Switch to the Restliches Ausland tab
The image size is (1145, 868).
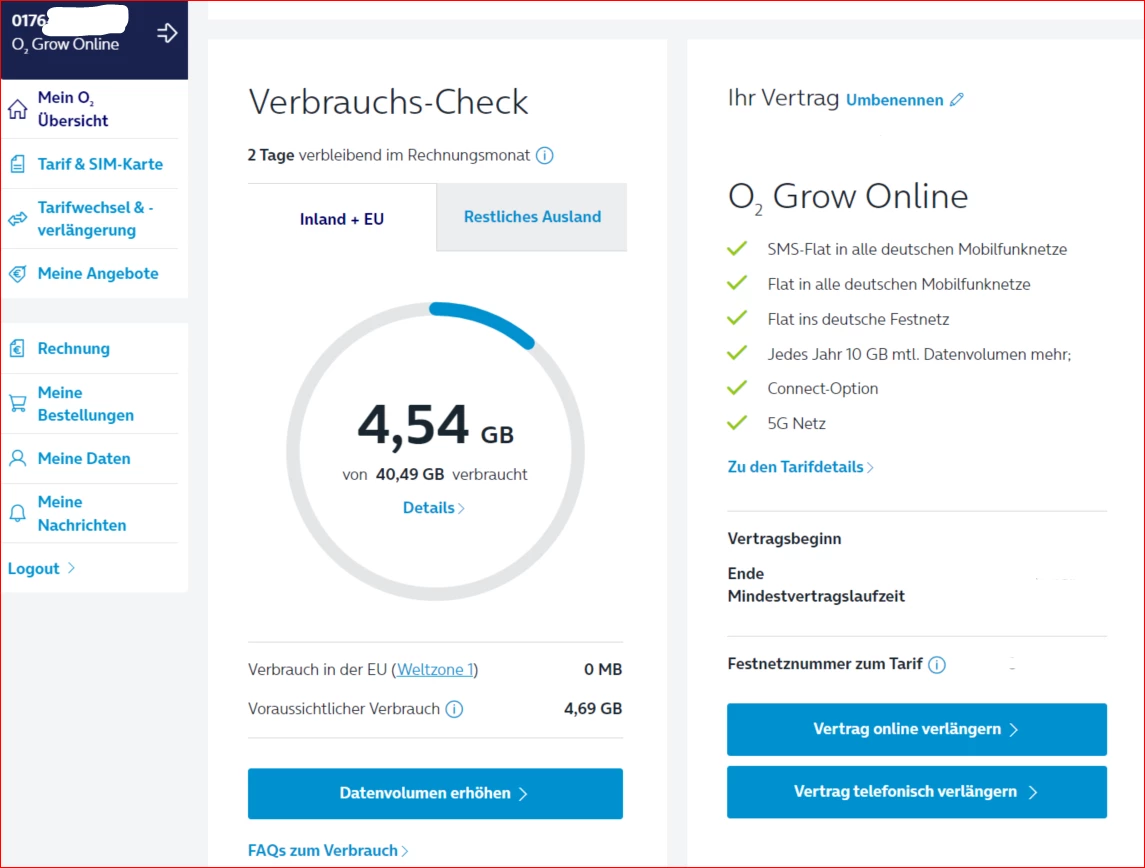pyautogui.click(x=532, y=217)
